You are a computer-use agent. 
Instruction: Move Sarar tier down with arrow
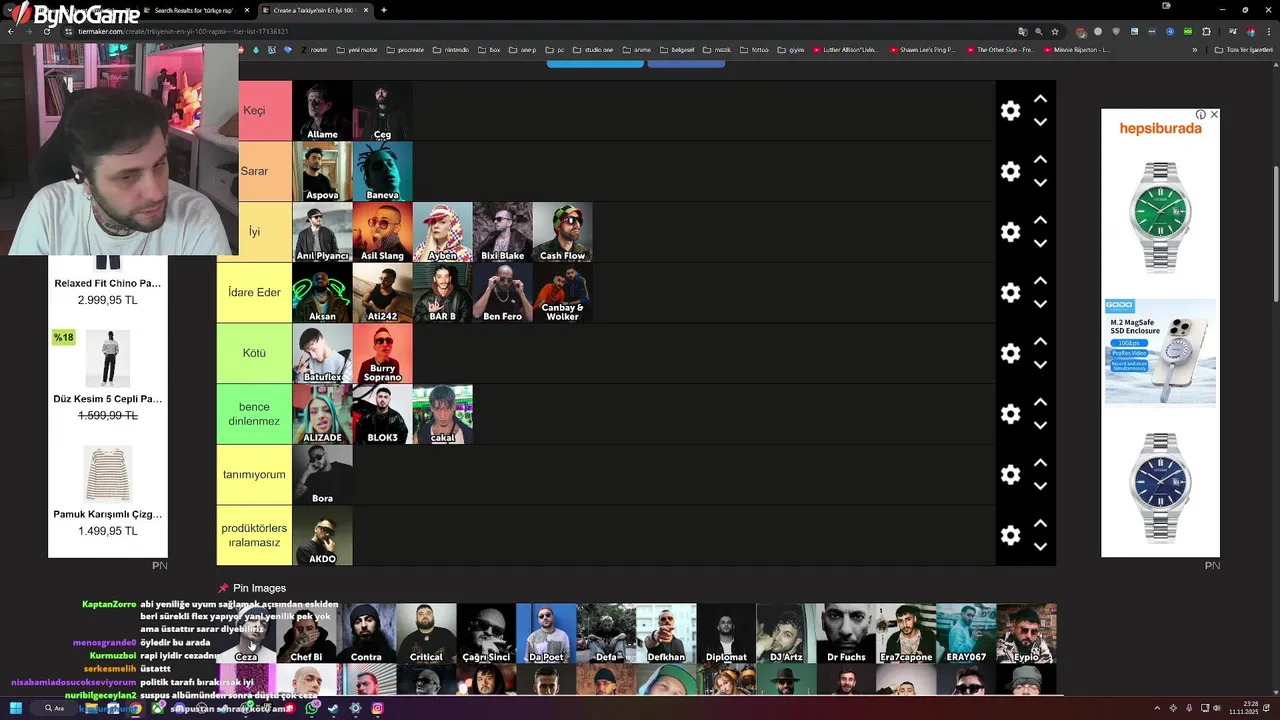pos(1040,183)
